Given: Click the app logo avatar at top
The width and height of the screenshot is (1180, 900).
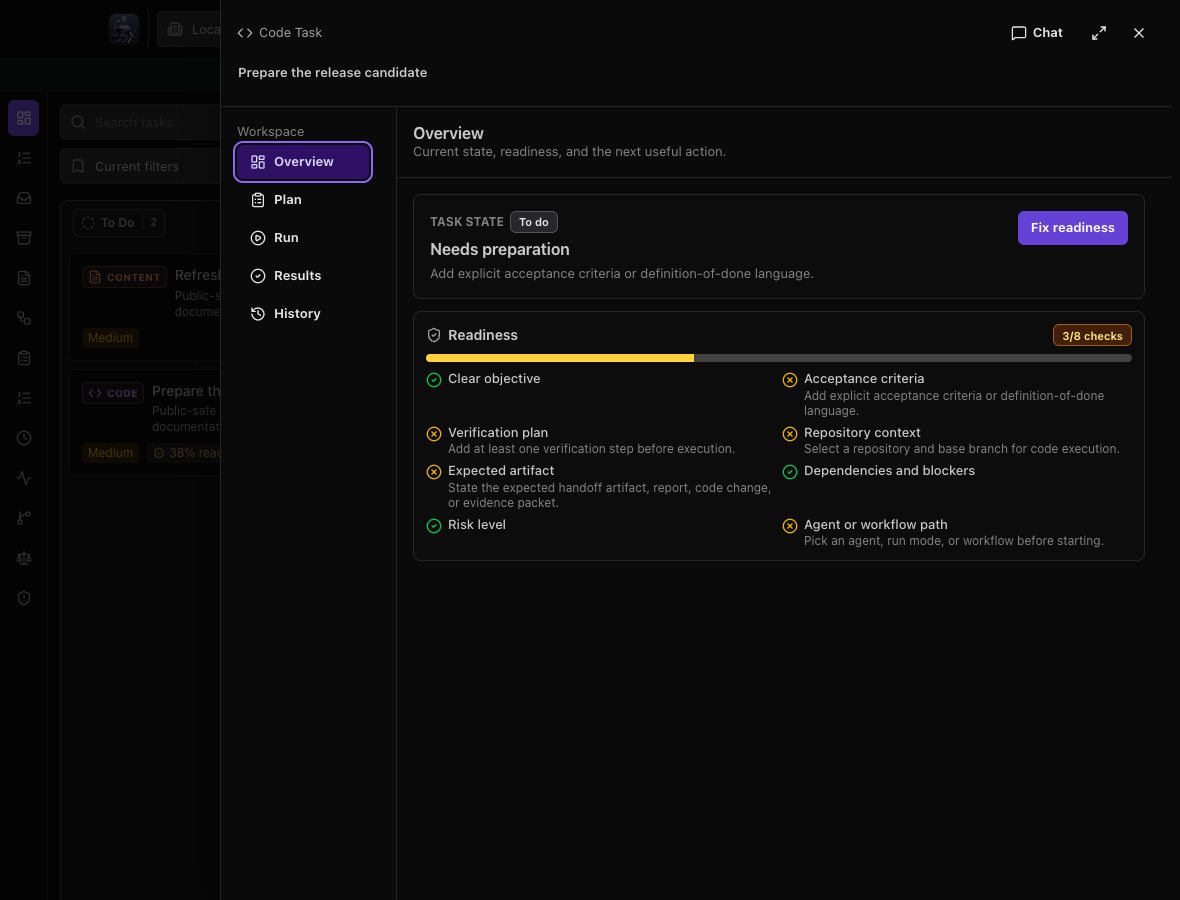Looking at the screenshot, I should (x=123, y=29).
